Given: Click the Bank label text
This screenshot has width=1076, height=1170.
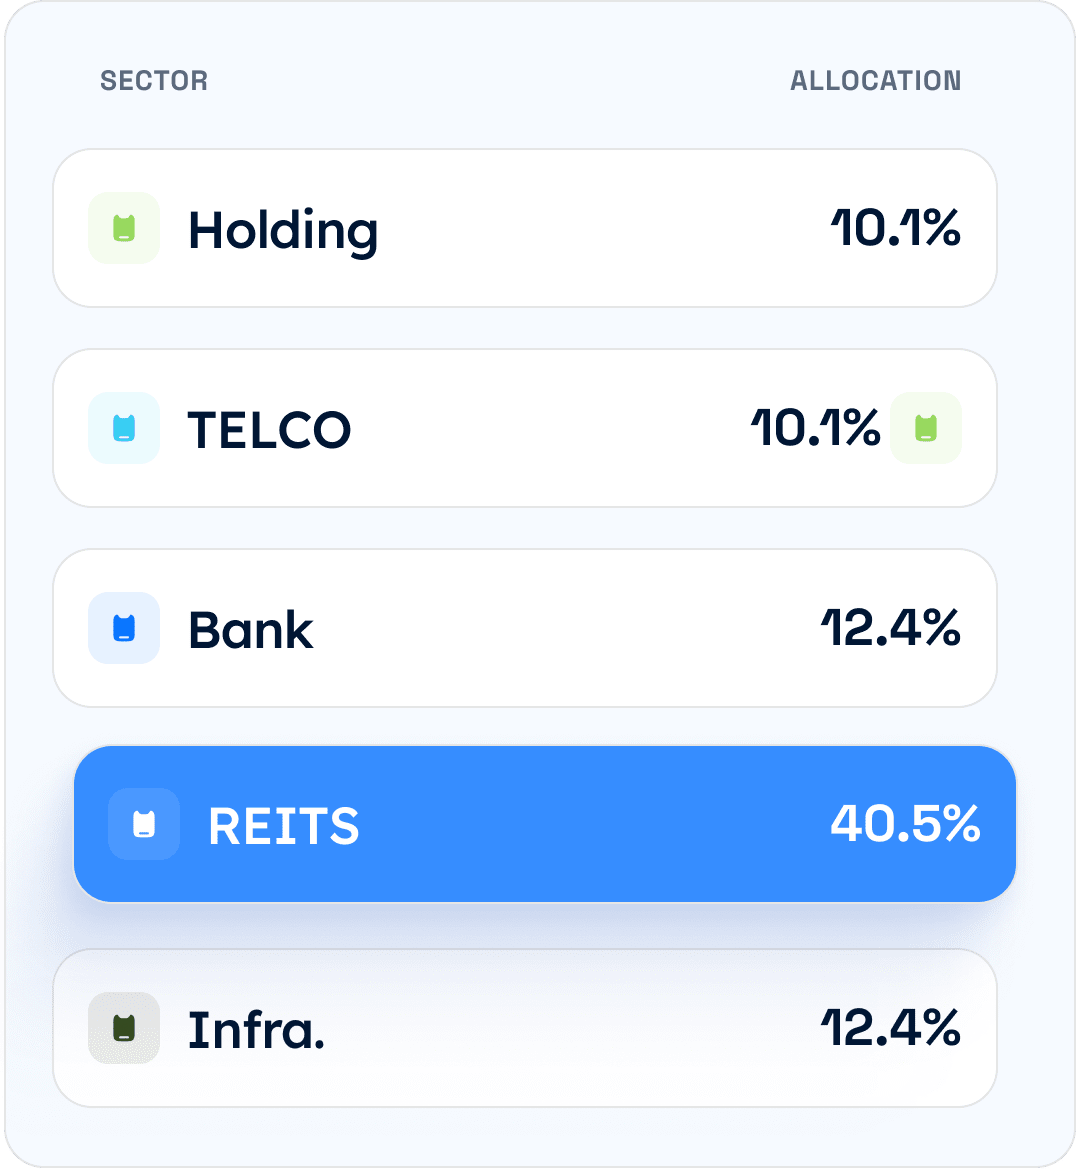Looking at the screenshot, I should click(x=251, y=630).
